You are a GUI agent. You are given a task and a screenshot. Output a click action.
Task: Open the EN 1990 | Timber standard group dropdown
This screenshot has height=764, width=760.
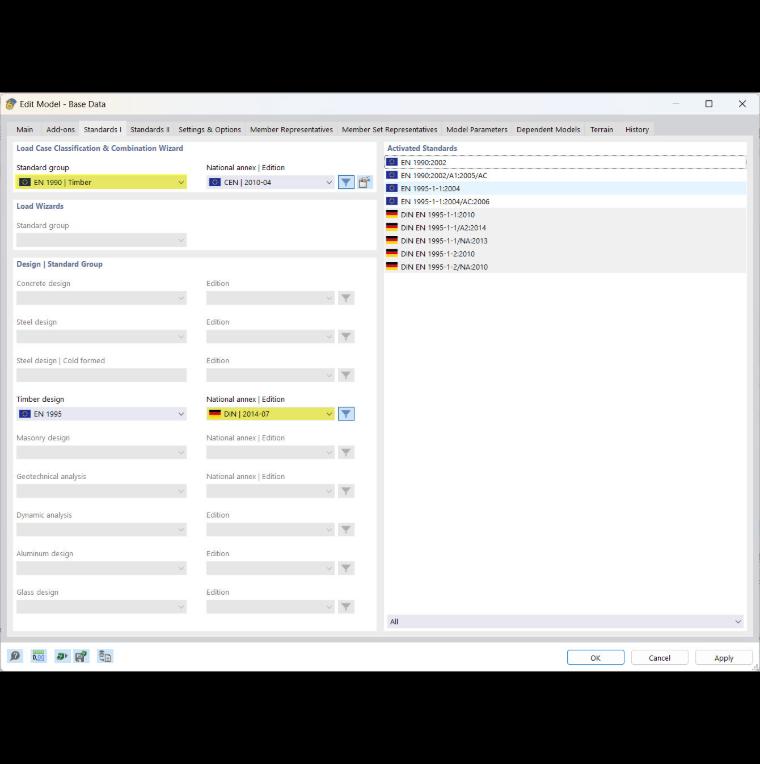(101, 182)
